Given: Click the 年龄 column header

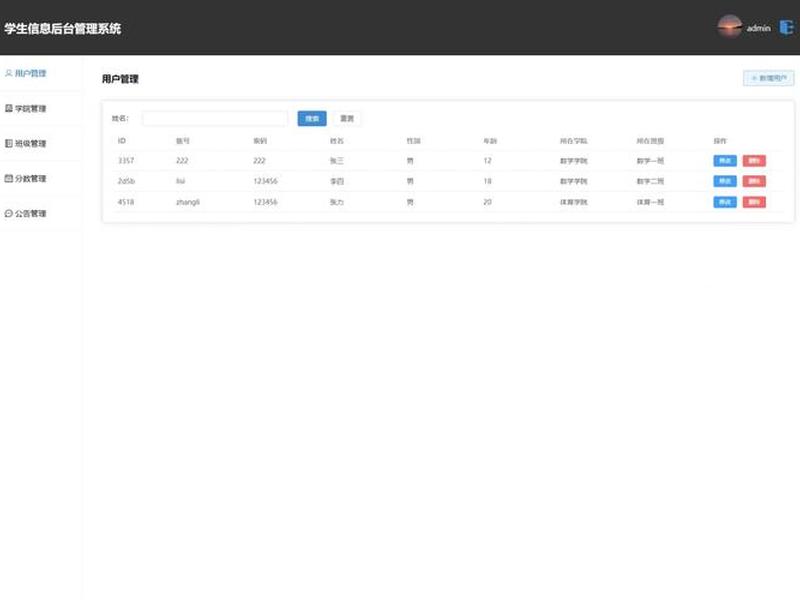Looking at the screenshot, I should (x=490, y=141).
